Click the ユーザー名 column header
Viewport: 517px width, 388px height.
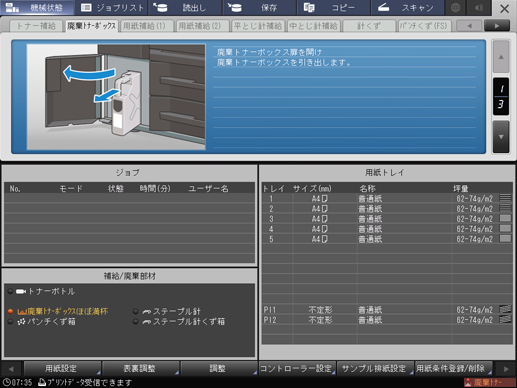click(209, 189)
